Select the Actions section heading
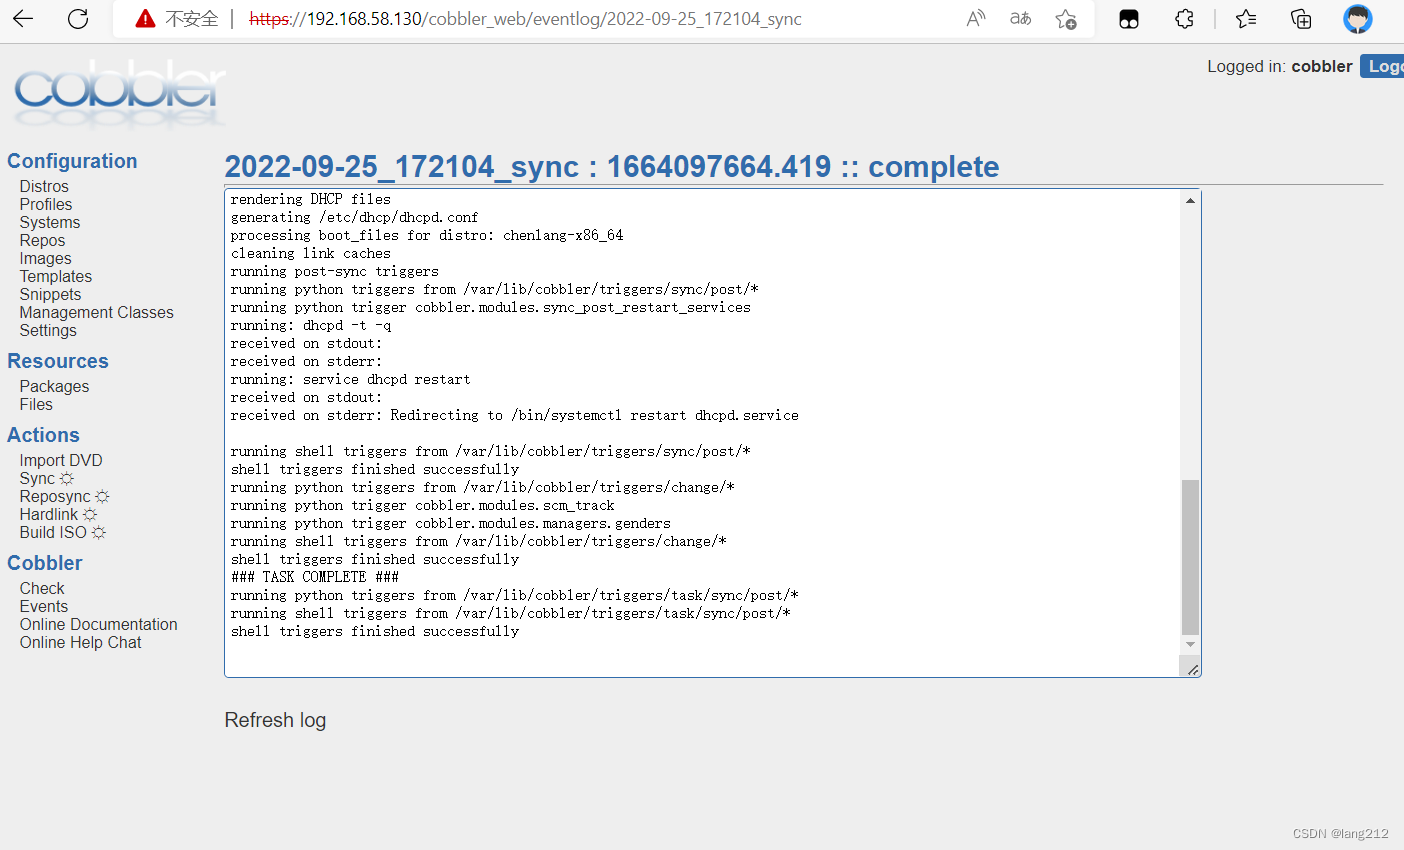 coord(43,435)
